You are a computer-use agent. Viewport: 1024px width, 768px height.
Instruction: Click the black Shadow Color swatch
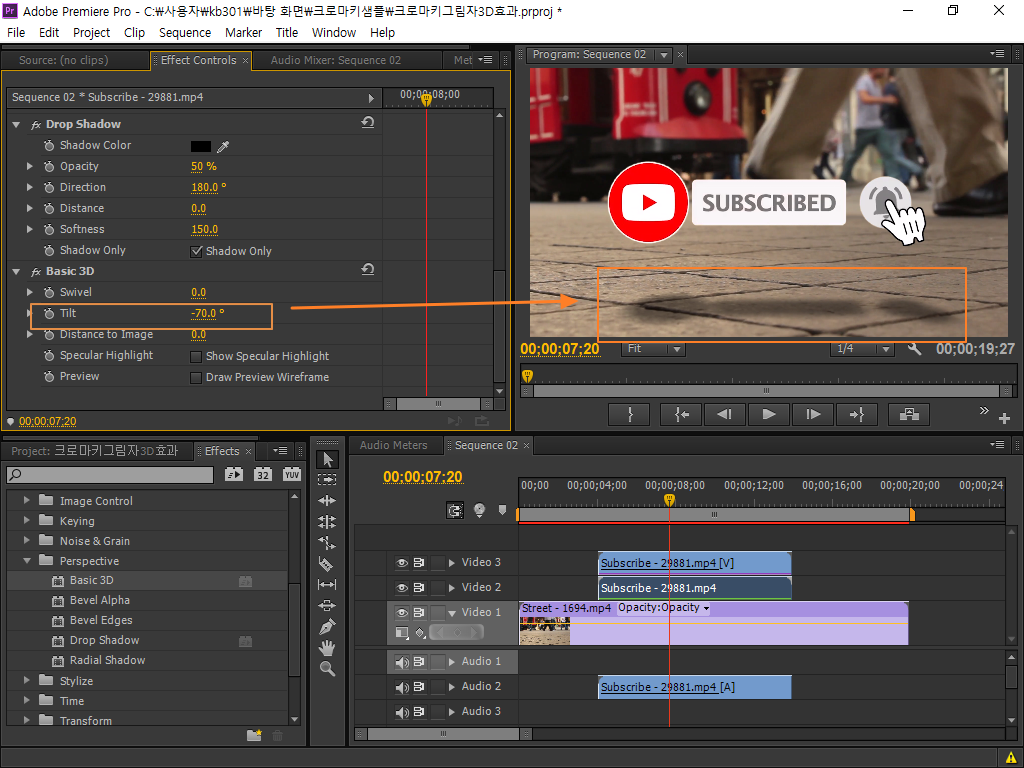point(200,146)
